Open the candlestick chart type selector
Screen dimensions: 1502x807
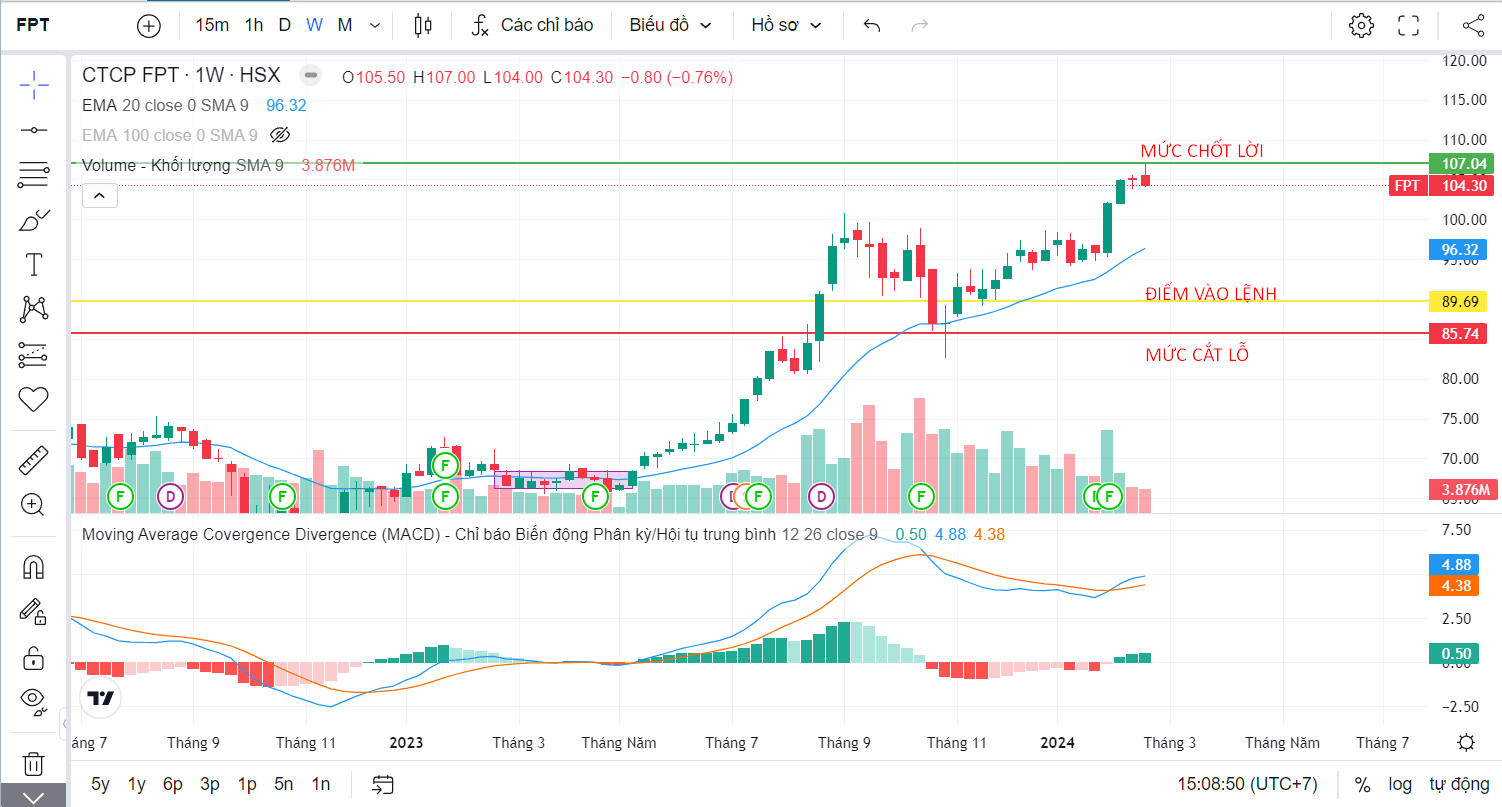[x=423, y=25]
